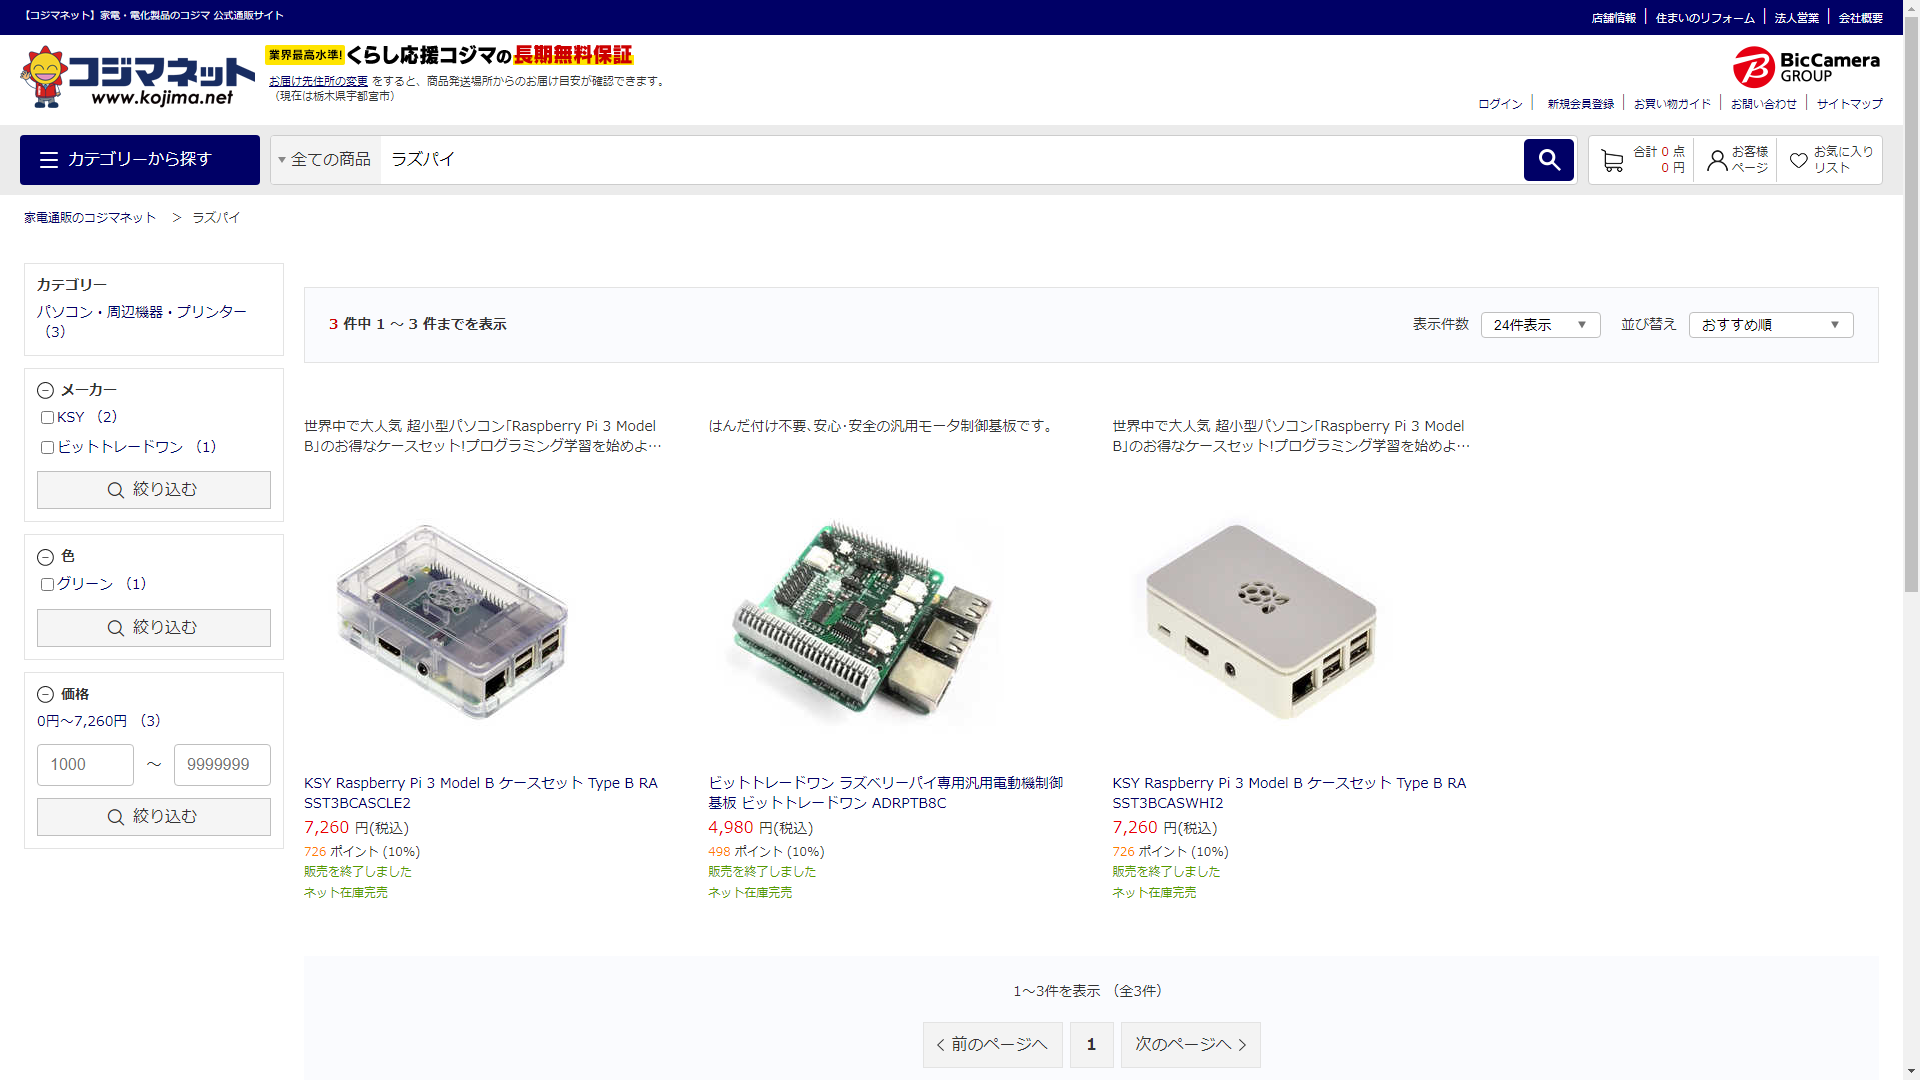Open the 法人営業 top link

pyautogui.click(x=1797, y=18)
